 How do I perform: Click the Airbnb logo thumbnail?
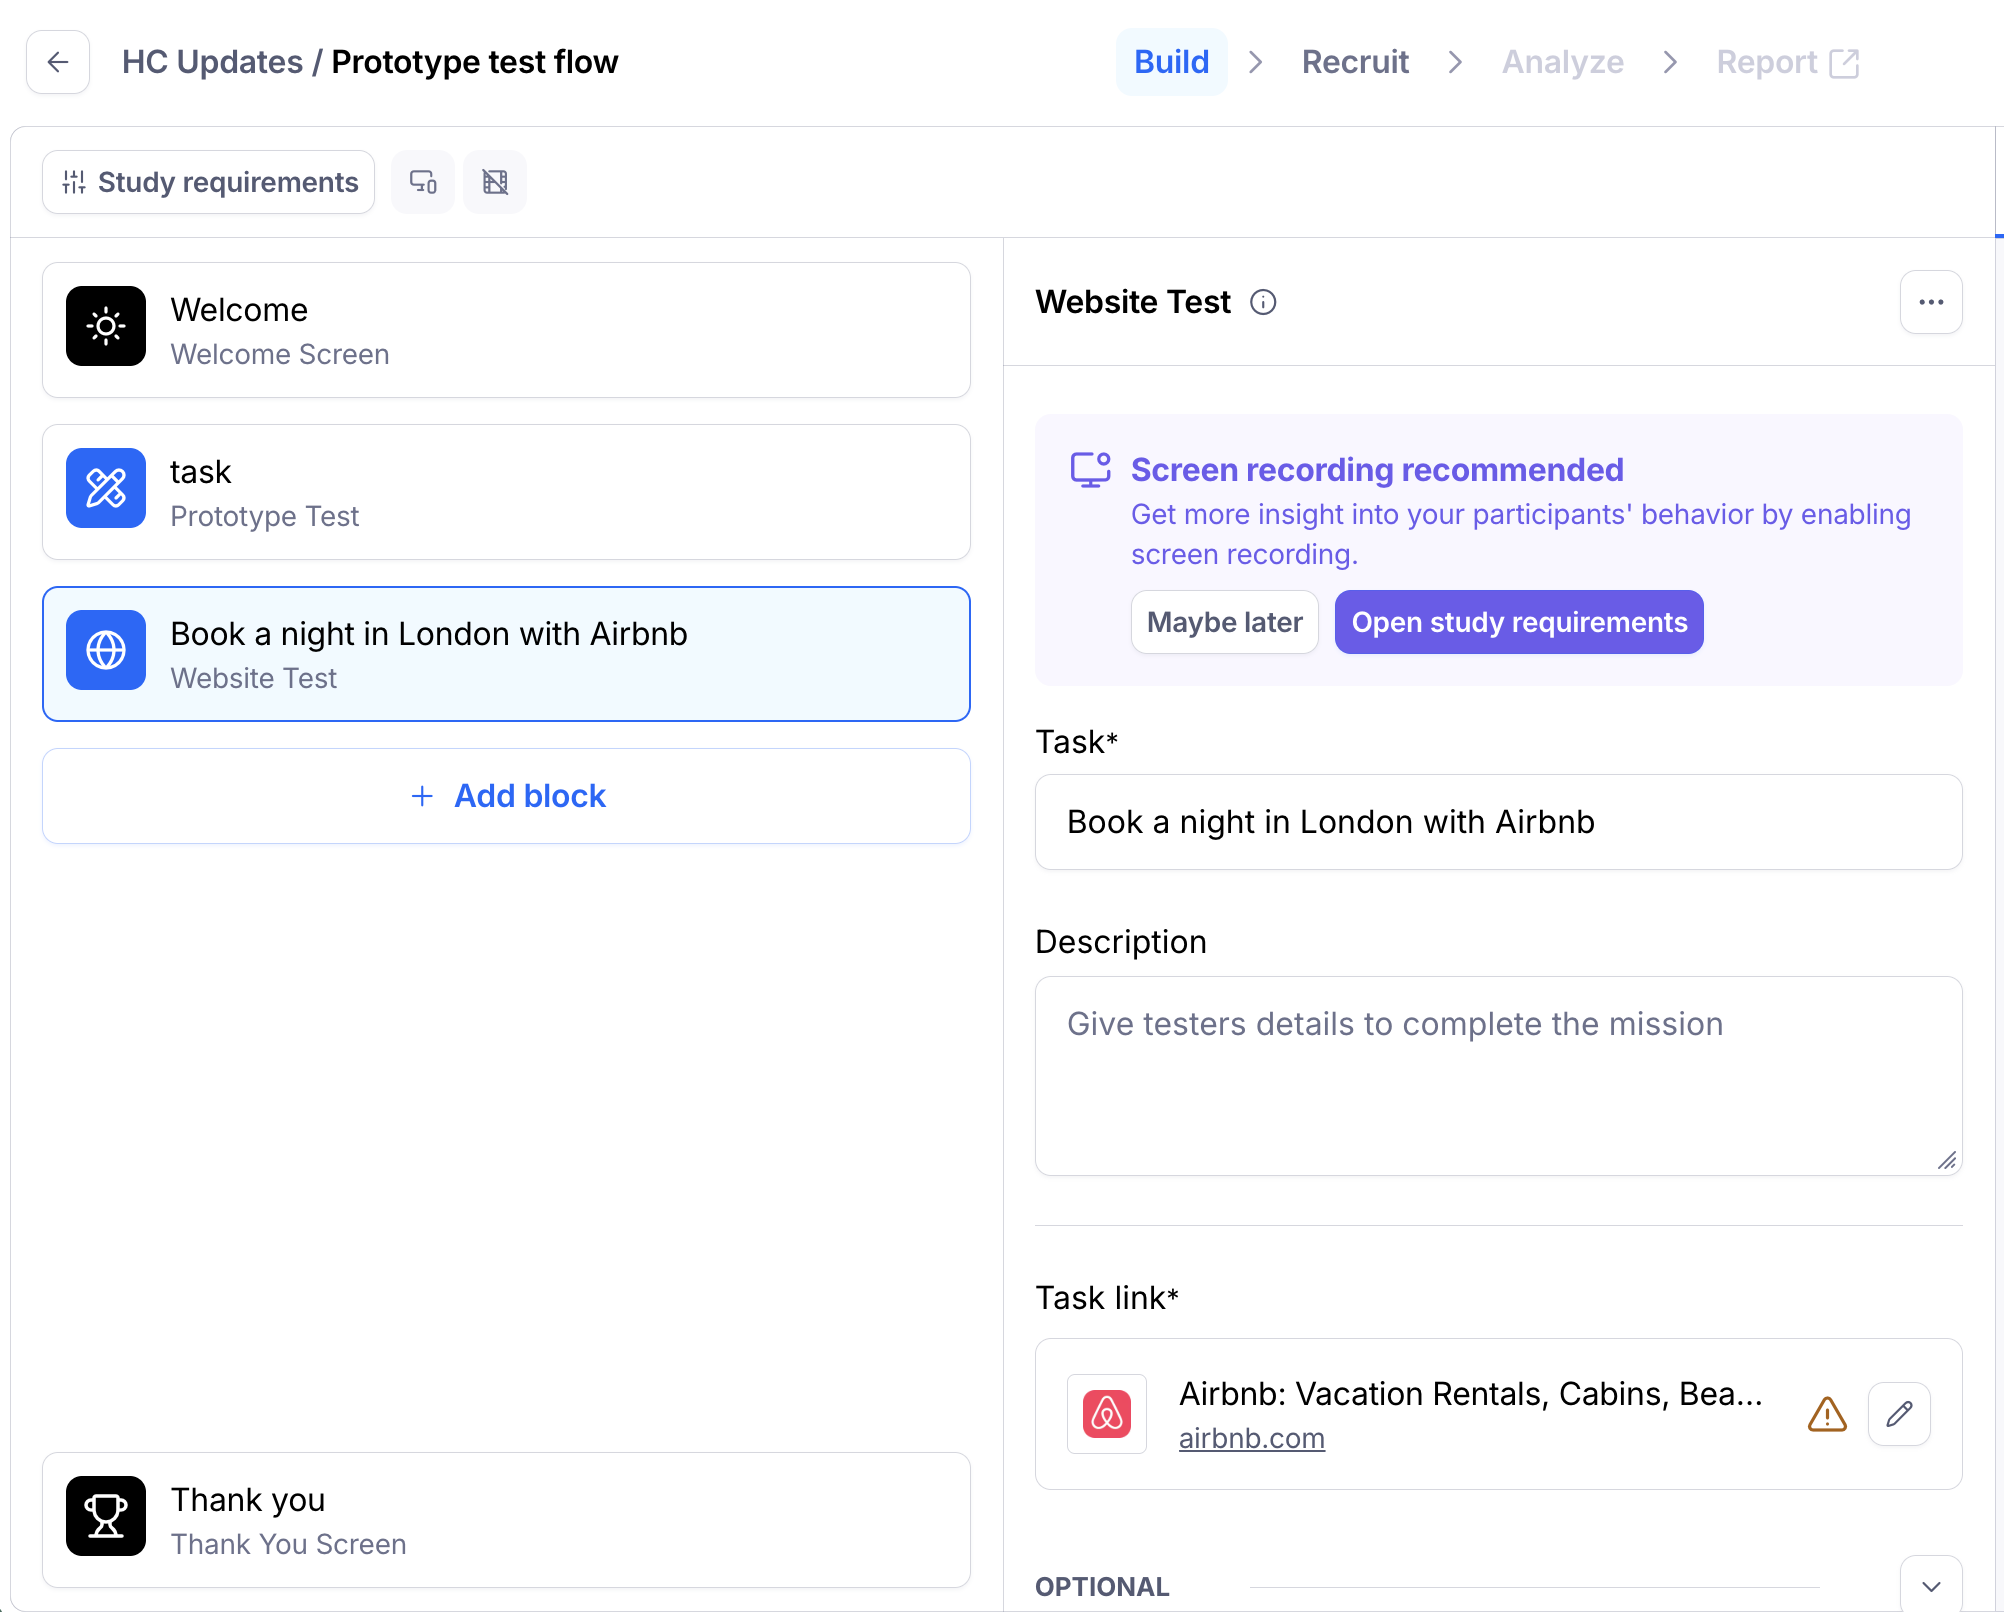pyautogui.click(x=1107, y=1414)
